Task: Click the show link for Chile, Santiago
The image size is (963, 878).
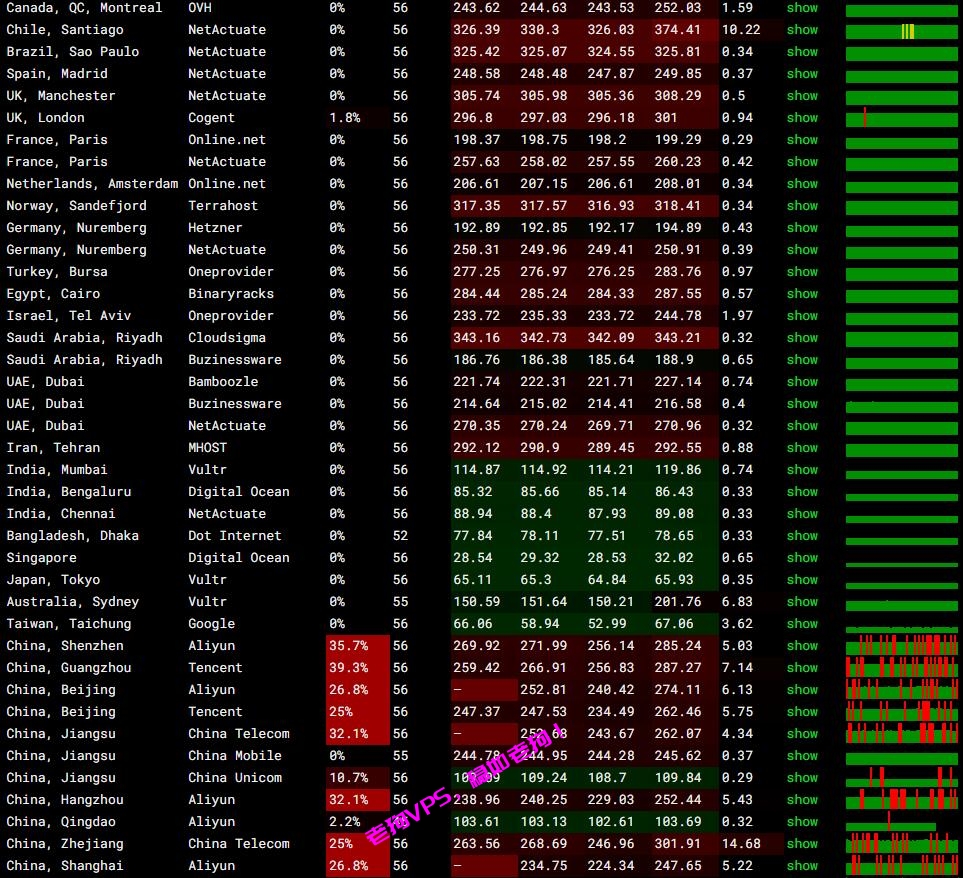Action: 802,29
